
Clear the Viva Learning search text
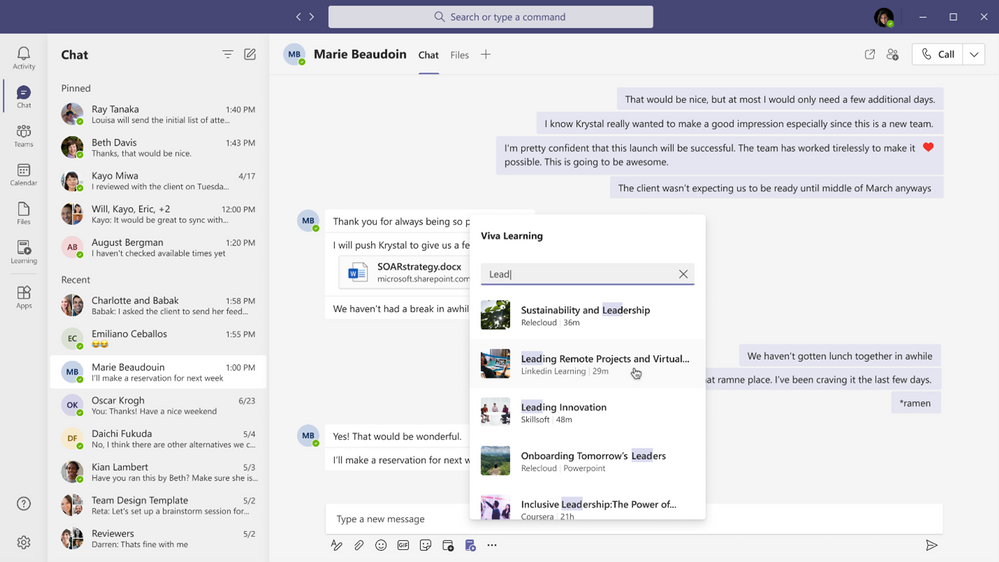683,274
